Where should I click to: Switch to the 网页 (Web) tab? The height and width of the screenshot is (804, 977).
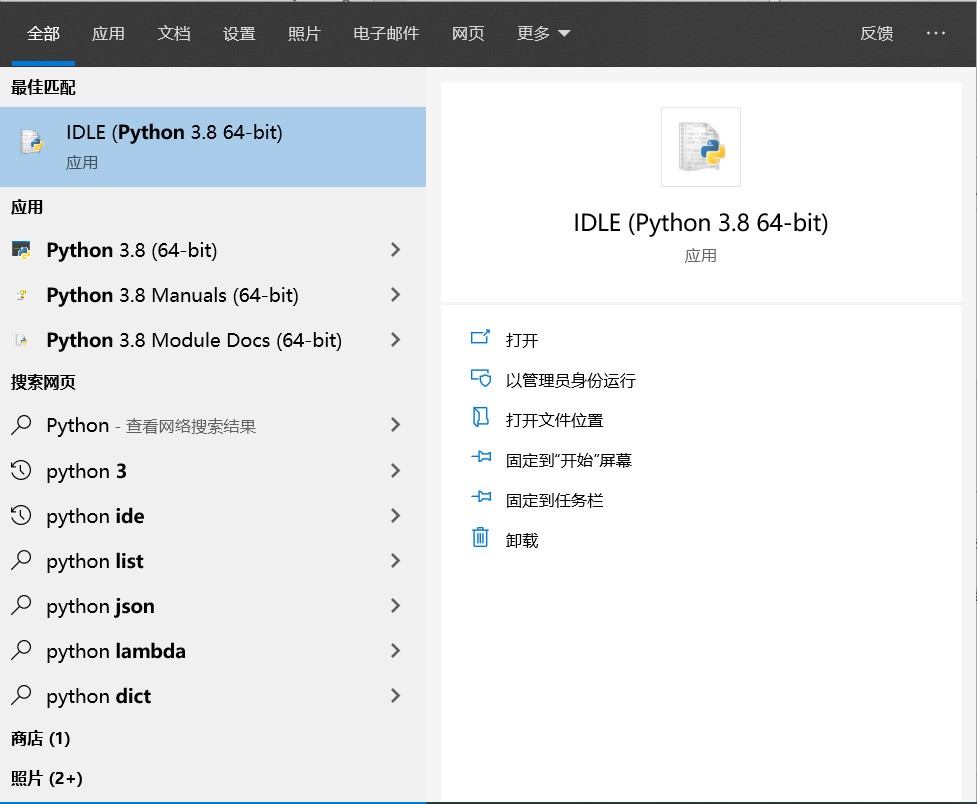[468, 33]
